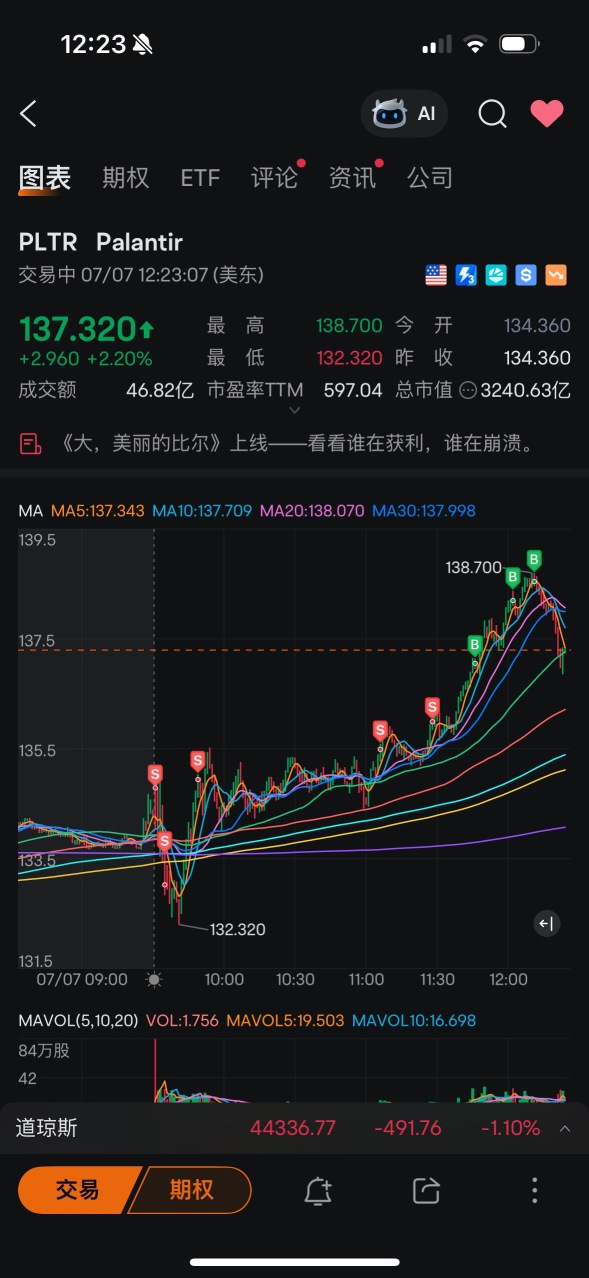
Task: Tap the Wi-Fi icon in status bar
Action: click(476, 44)
